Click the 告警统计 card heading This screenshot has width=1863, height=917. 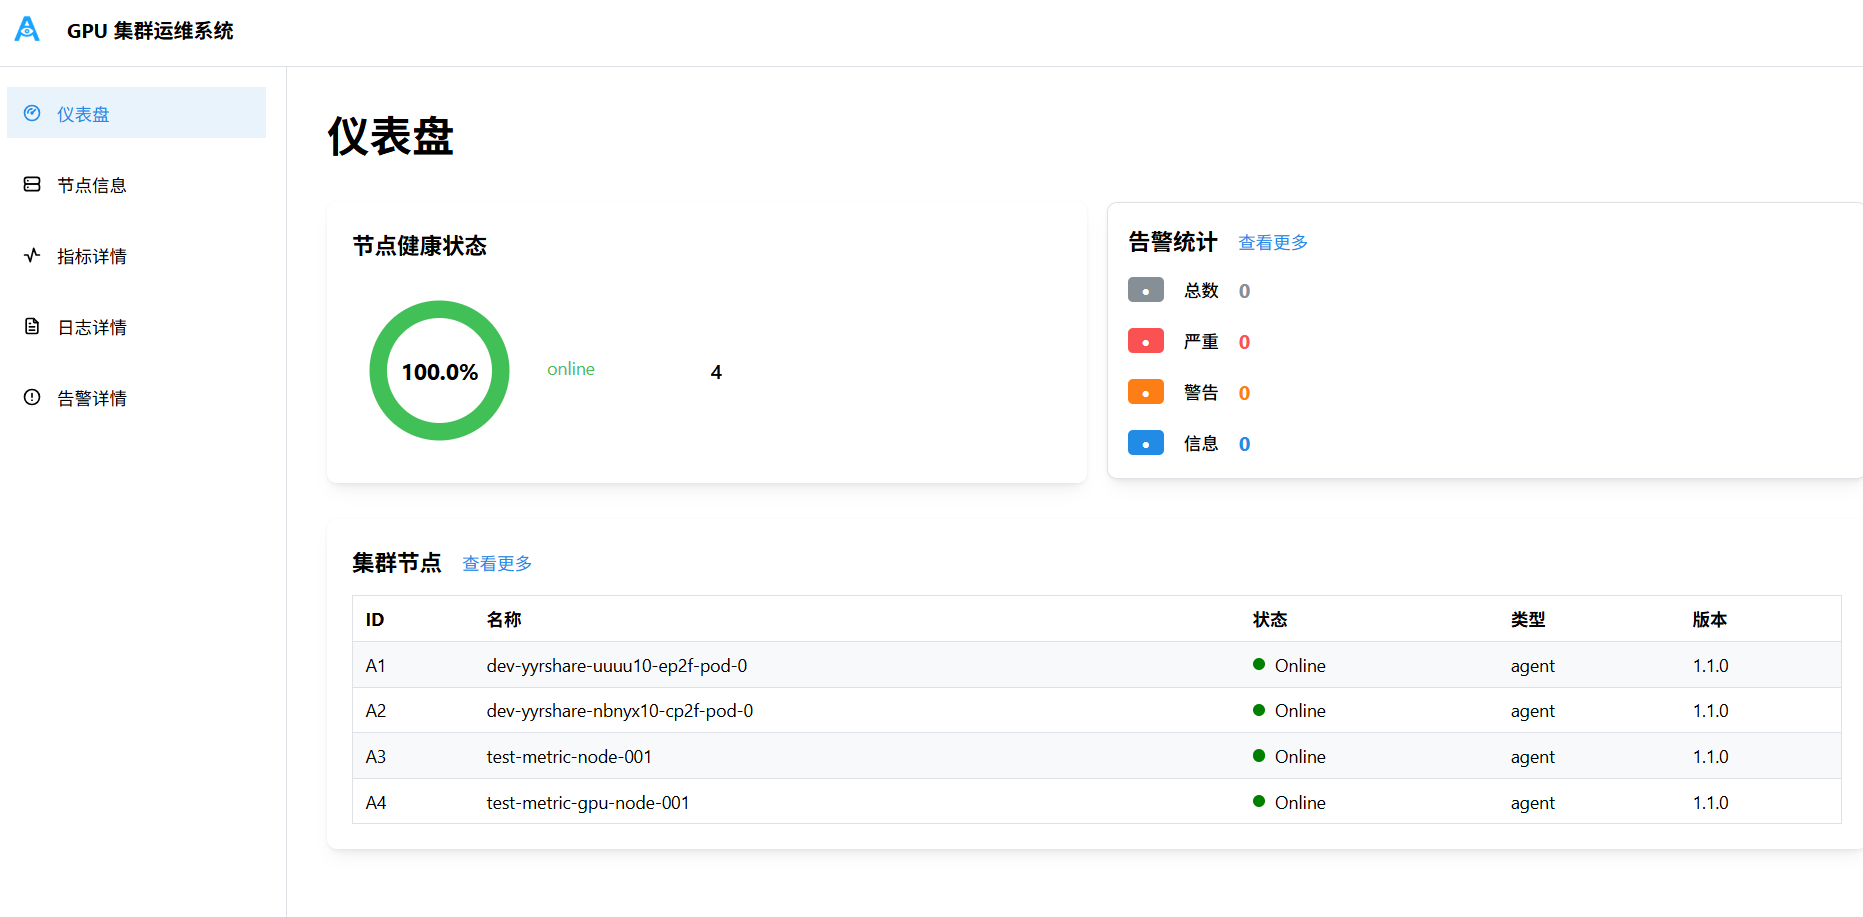click(x=1173, y=242)
